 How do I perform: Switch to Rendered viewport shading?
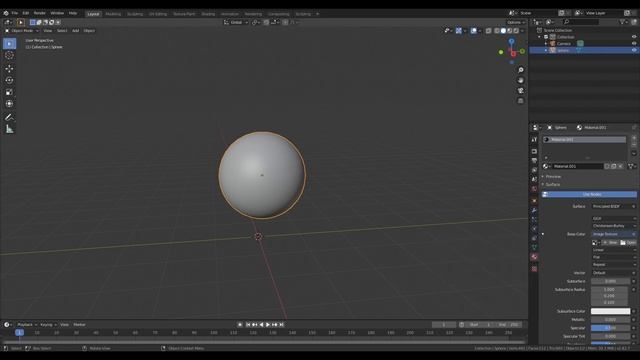click(516, 31)
